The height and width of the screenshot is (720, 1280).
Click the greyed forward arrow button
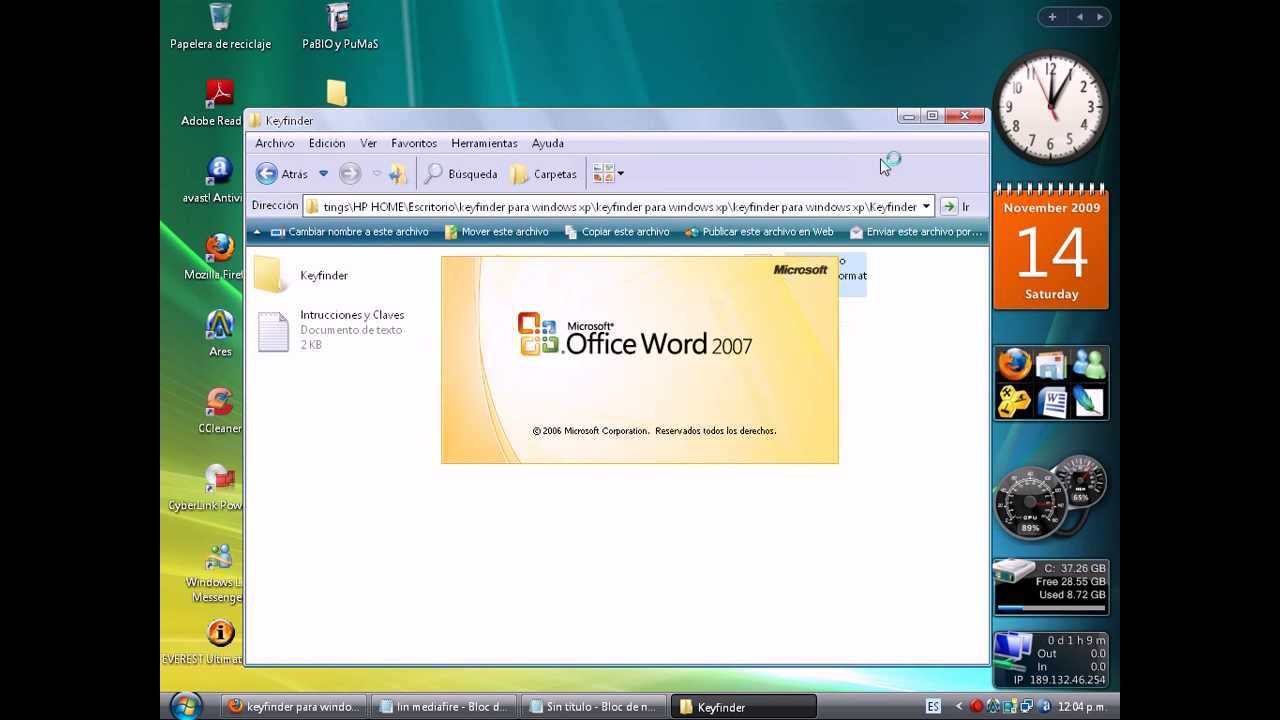349,173
